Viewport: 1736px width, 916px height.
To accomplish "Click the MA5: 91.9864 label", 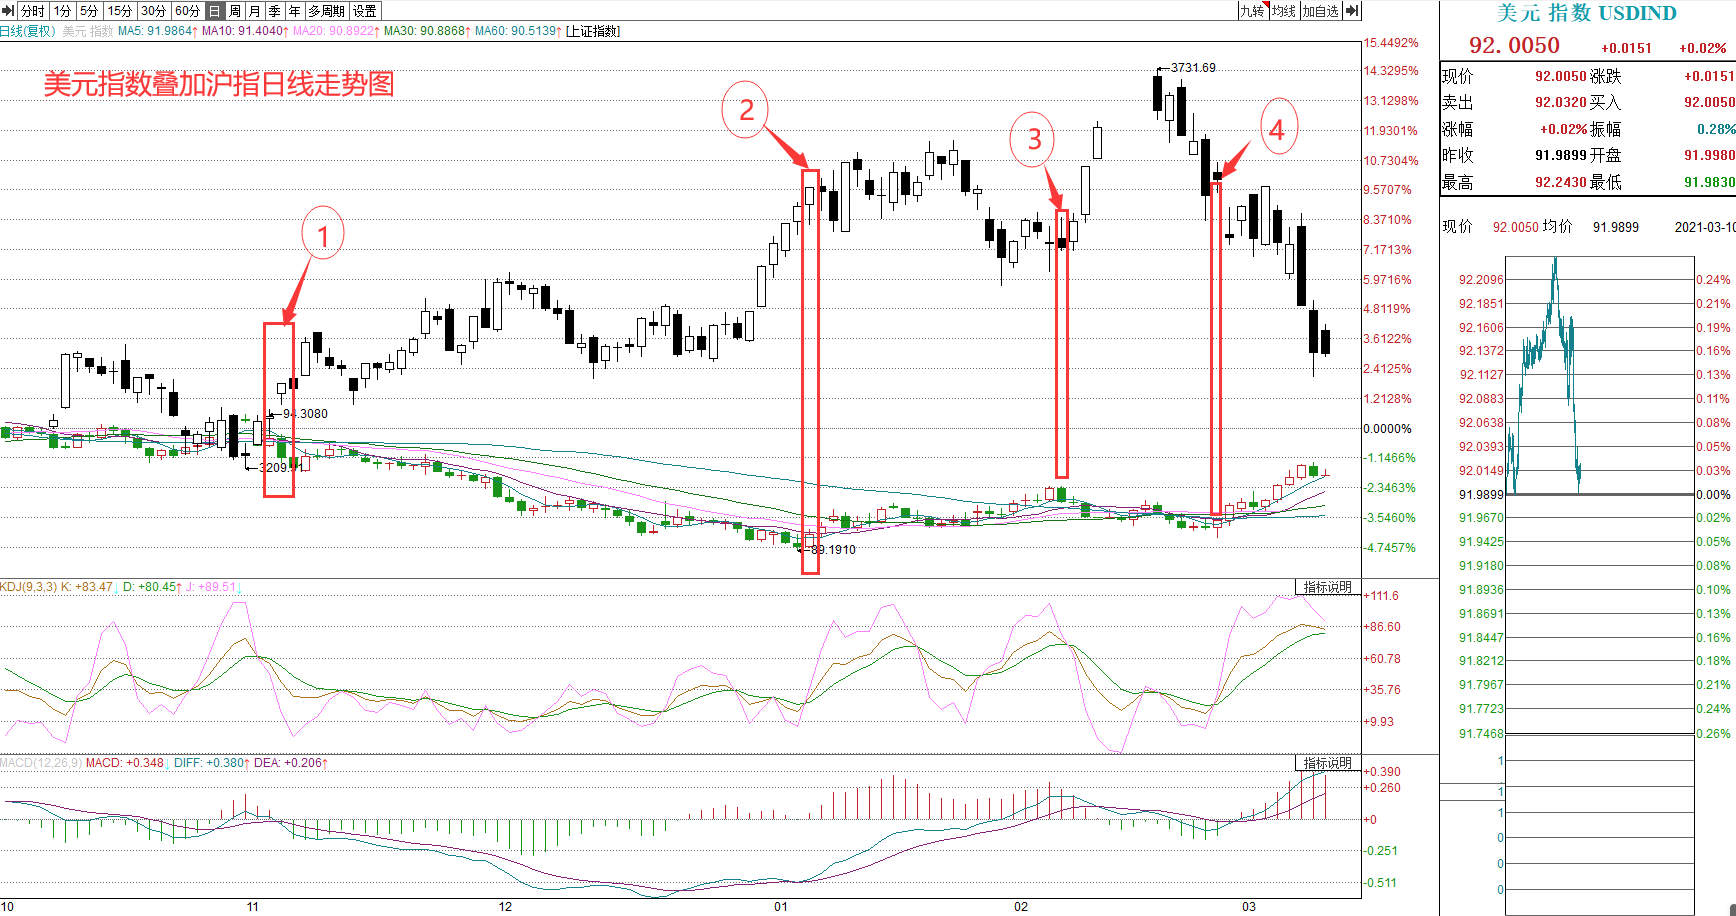I will pos(157,31).
